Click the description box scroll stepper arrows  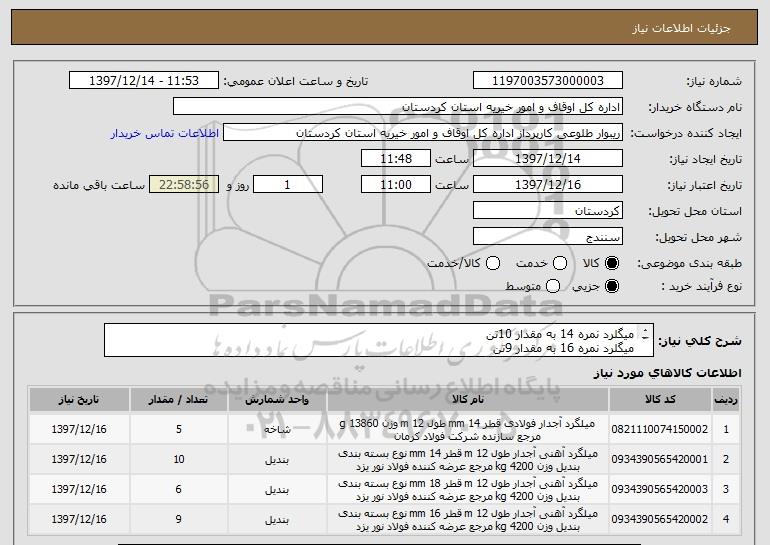tap(645, 334)
